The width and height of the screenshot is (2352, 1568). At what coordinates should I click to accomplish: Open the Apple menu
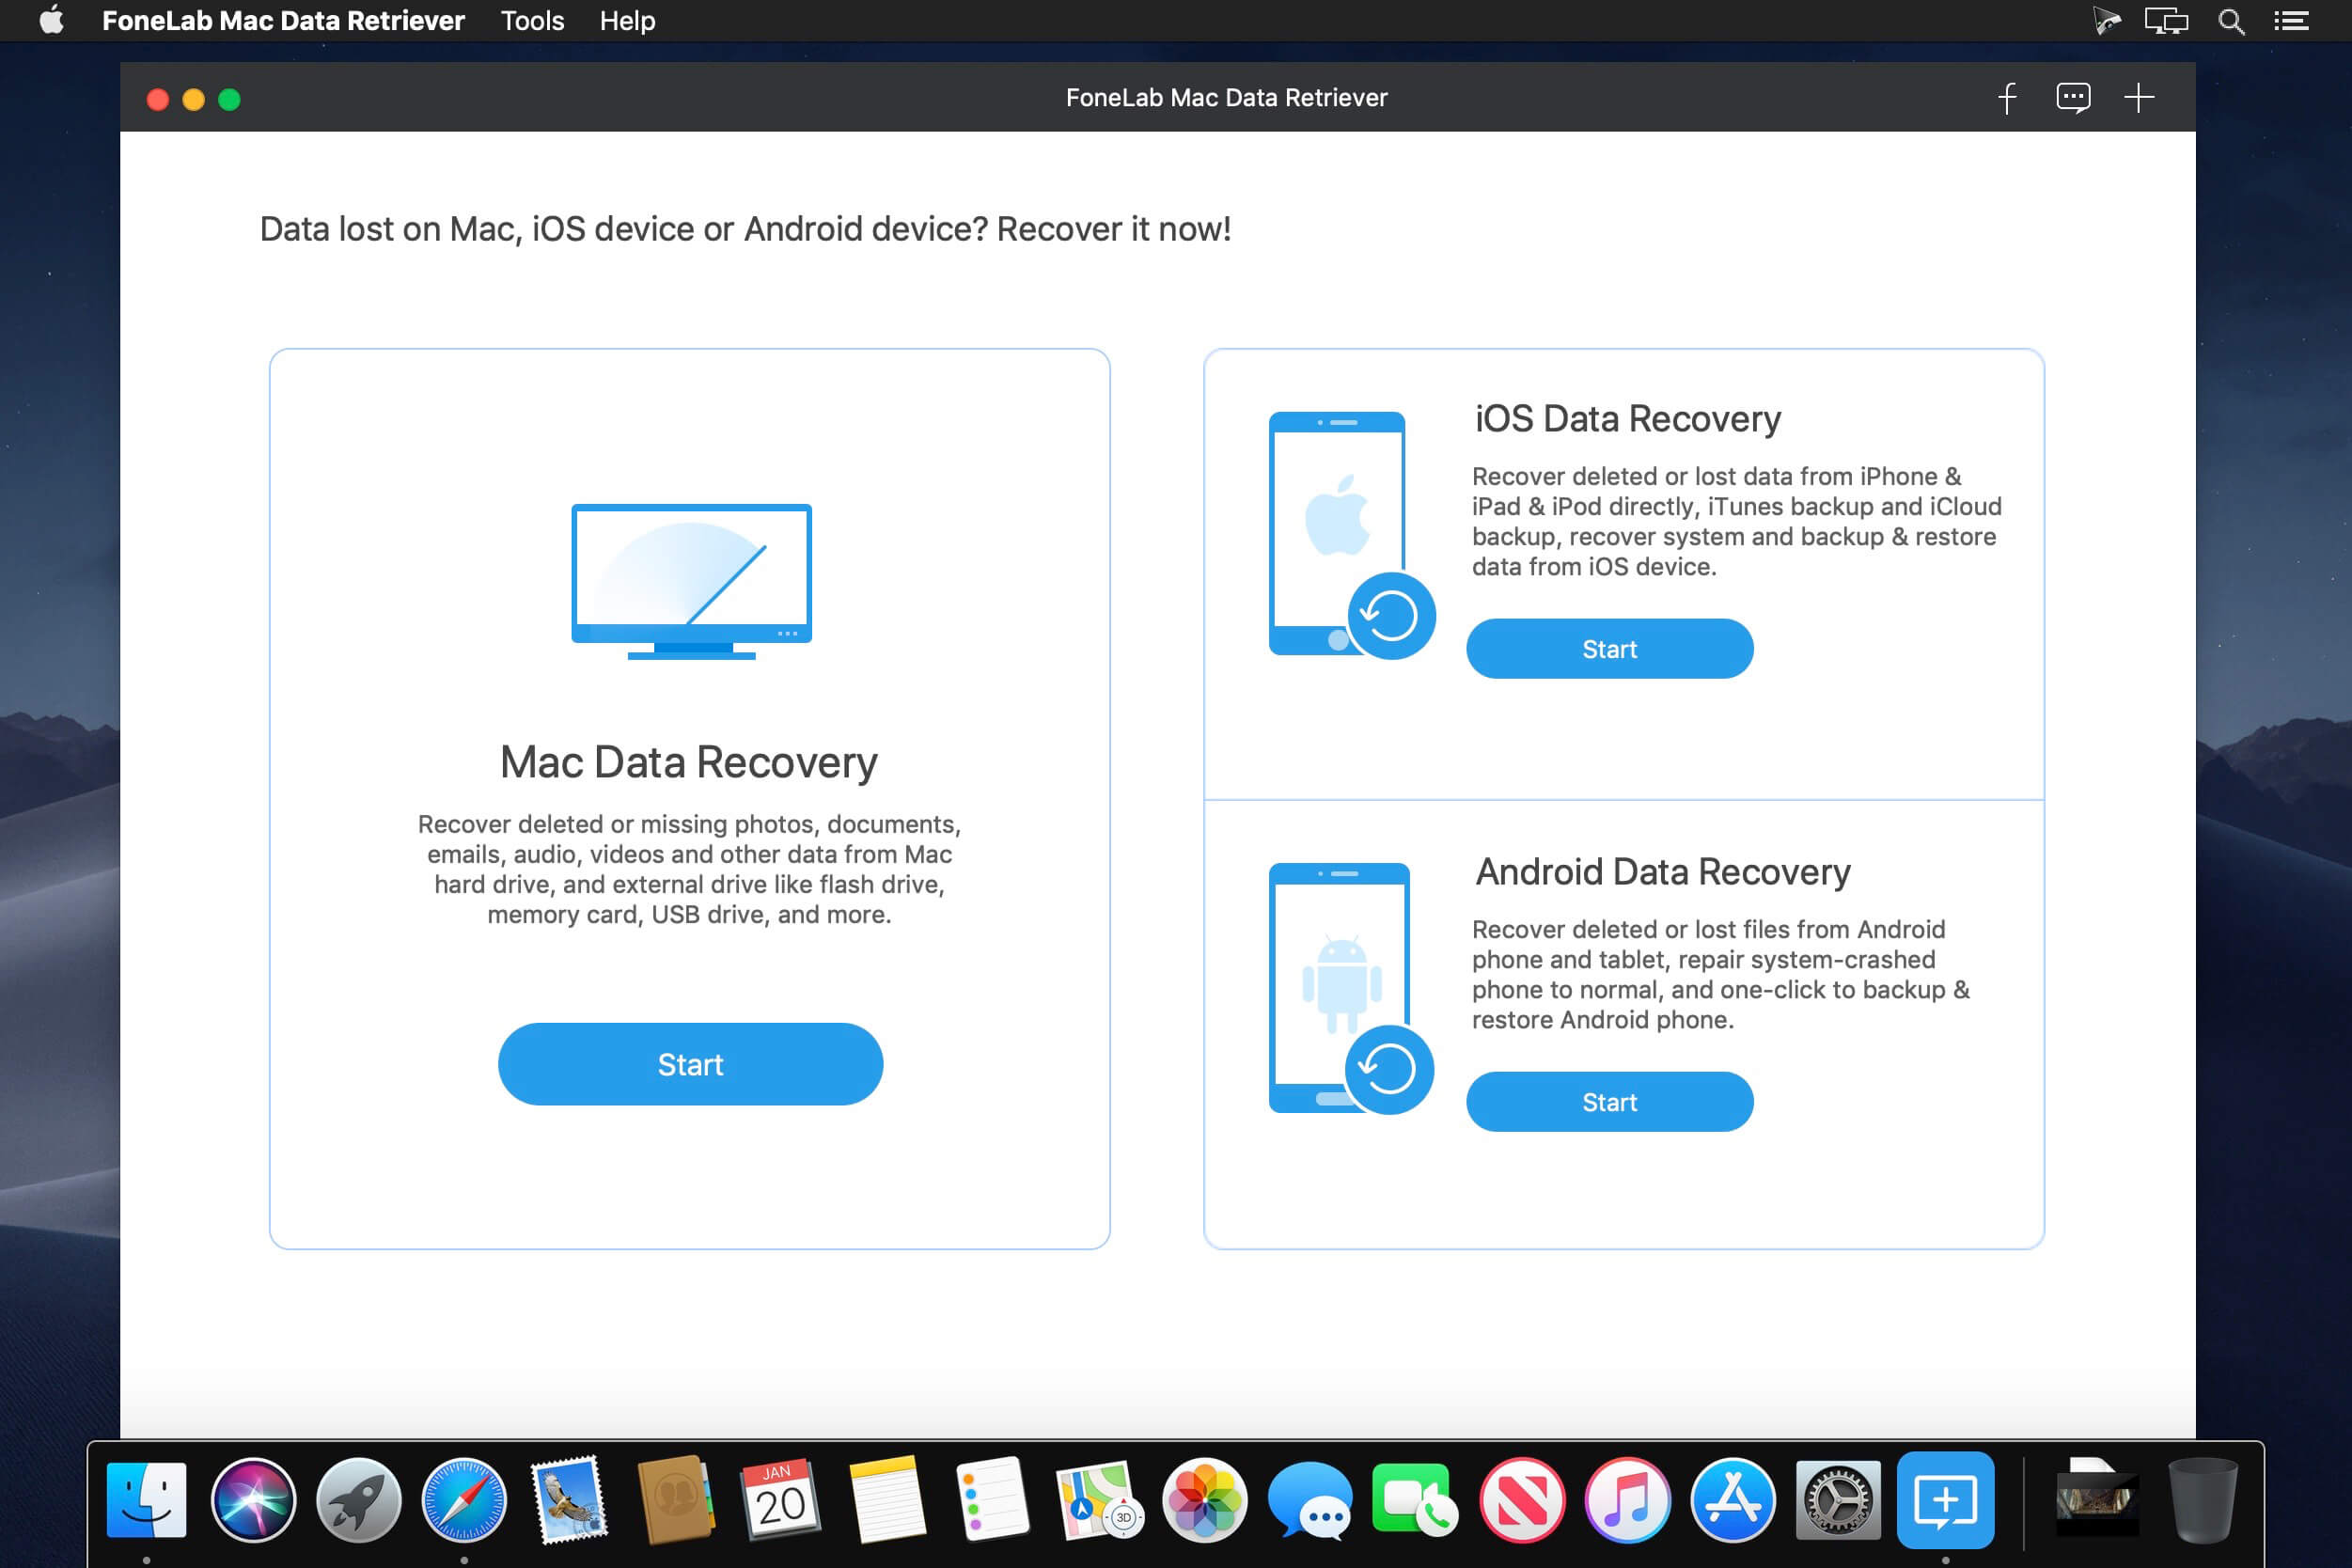52,21
